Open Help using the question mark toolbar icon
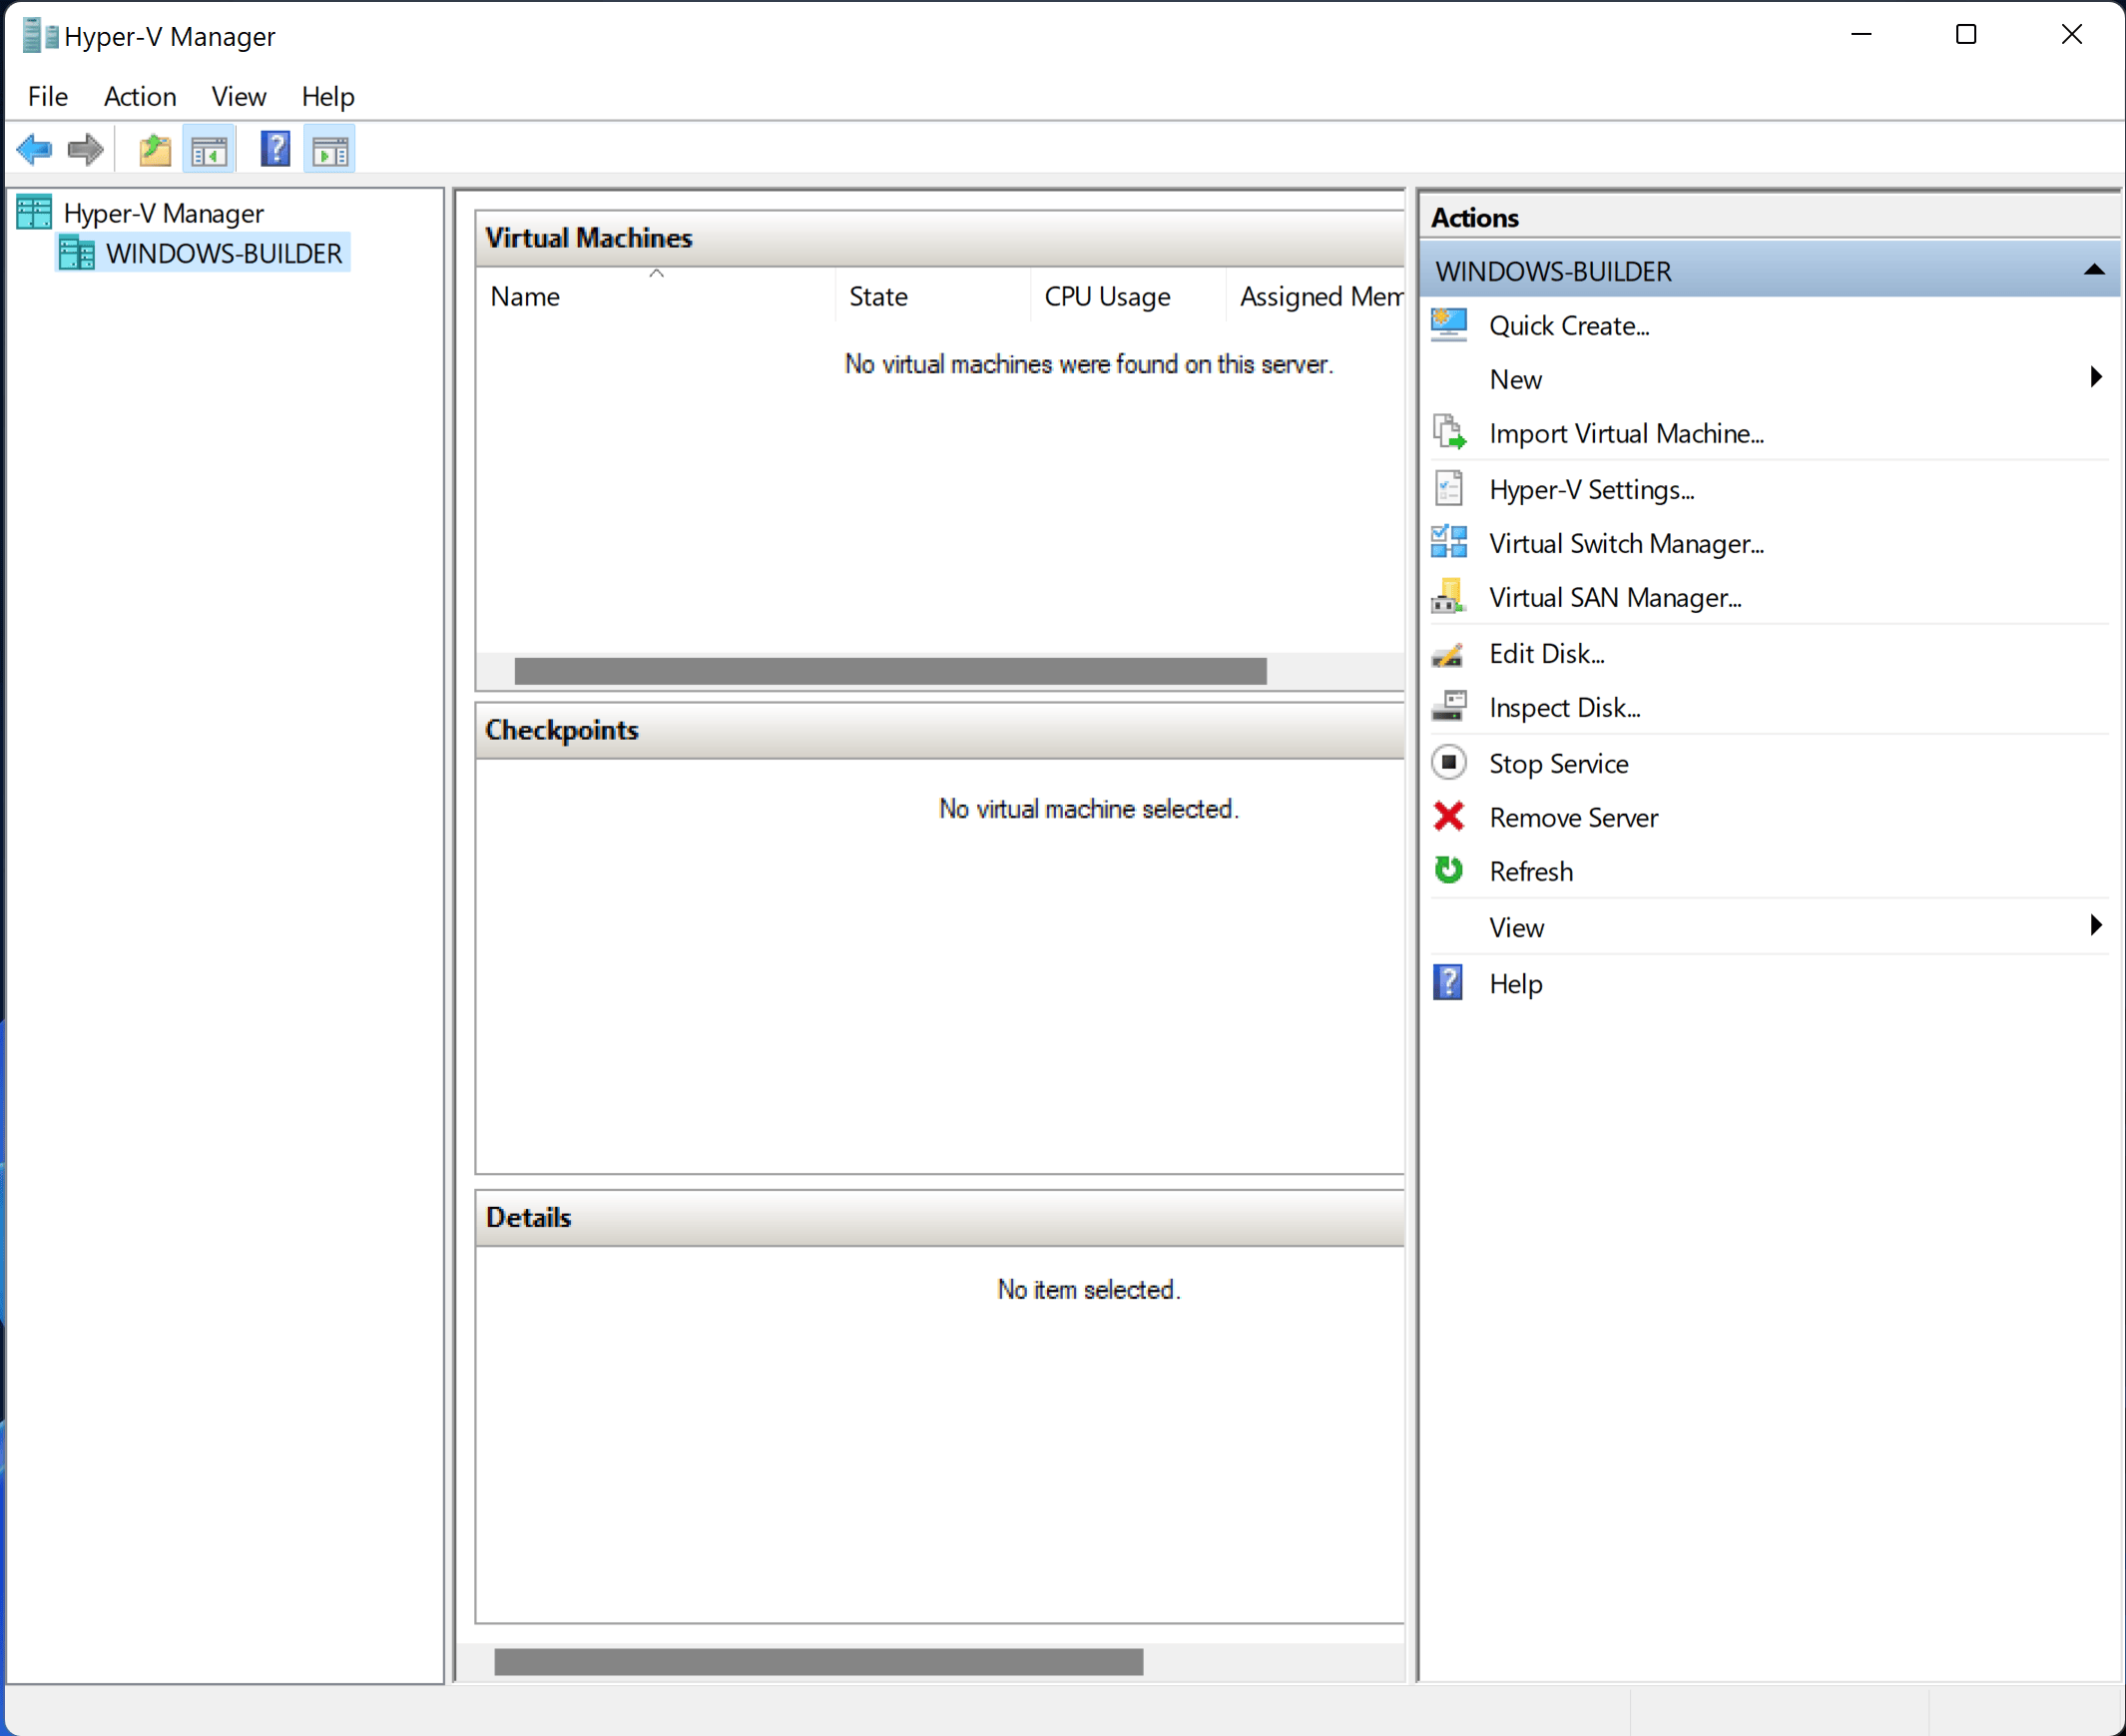 click(x=274, y=148)
